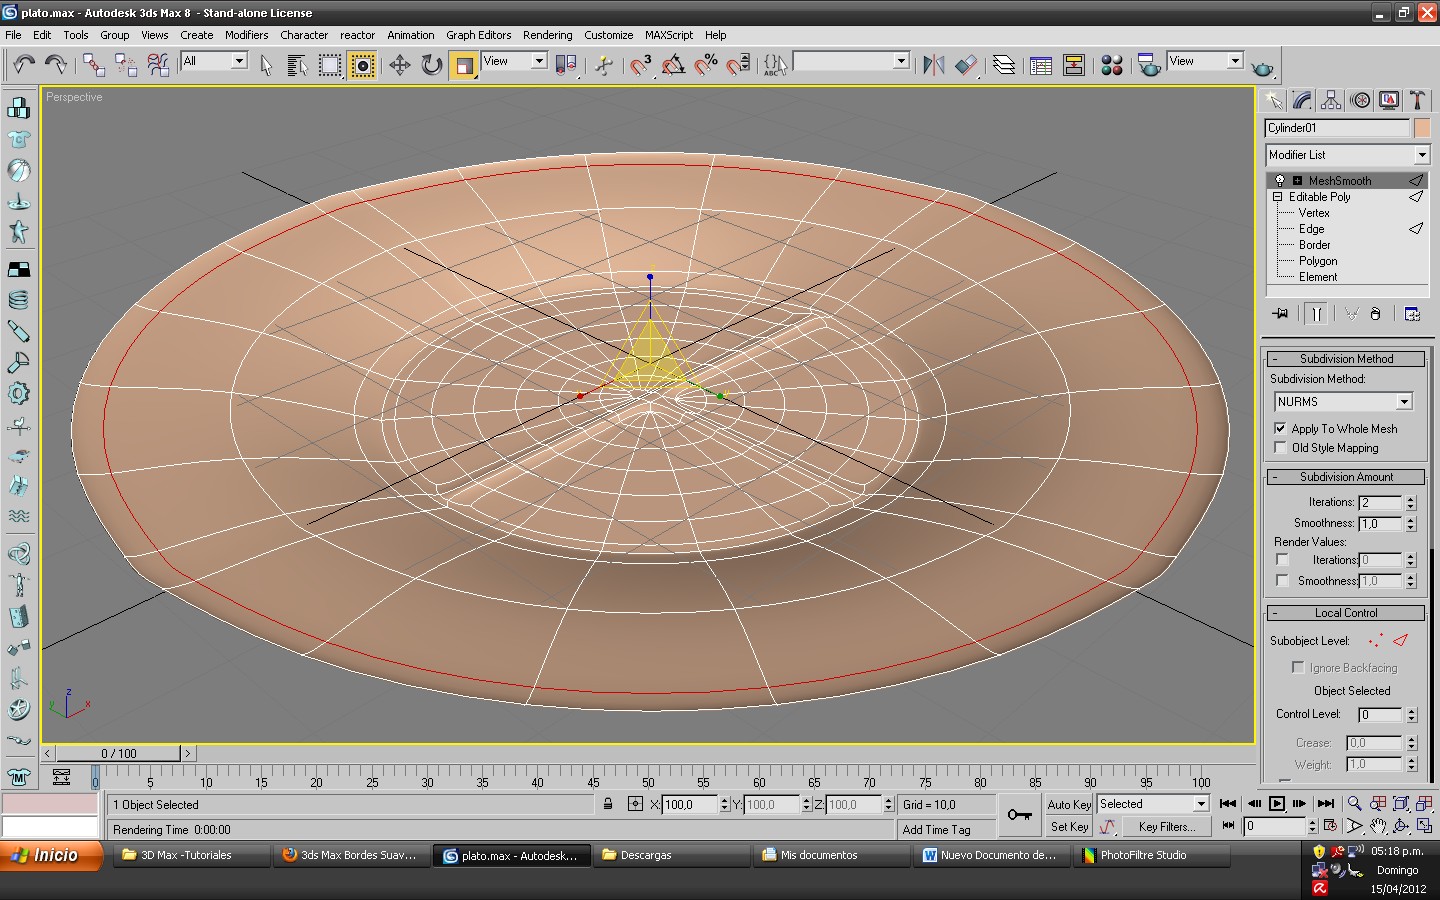
Task: Open the Modifiers menu
Action: point(246,35)
